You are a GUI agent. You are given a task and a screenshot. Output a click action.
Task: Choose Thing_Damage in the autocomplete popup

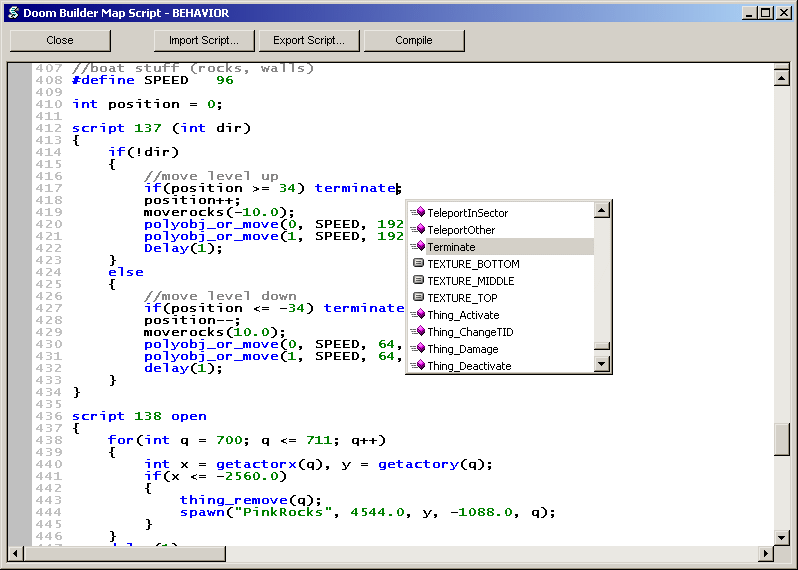click(x=462, y=349)
